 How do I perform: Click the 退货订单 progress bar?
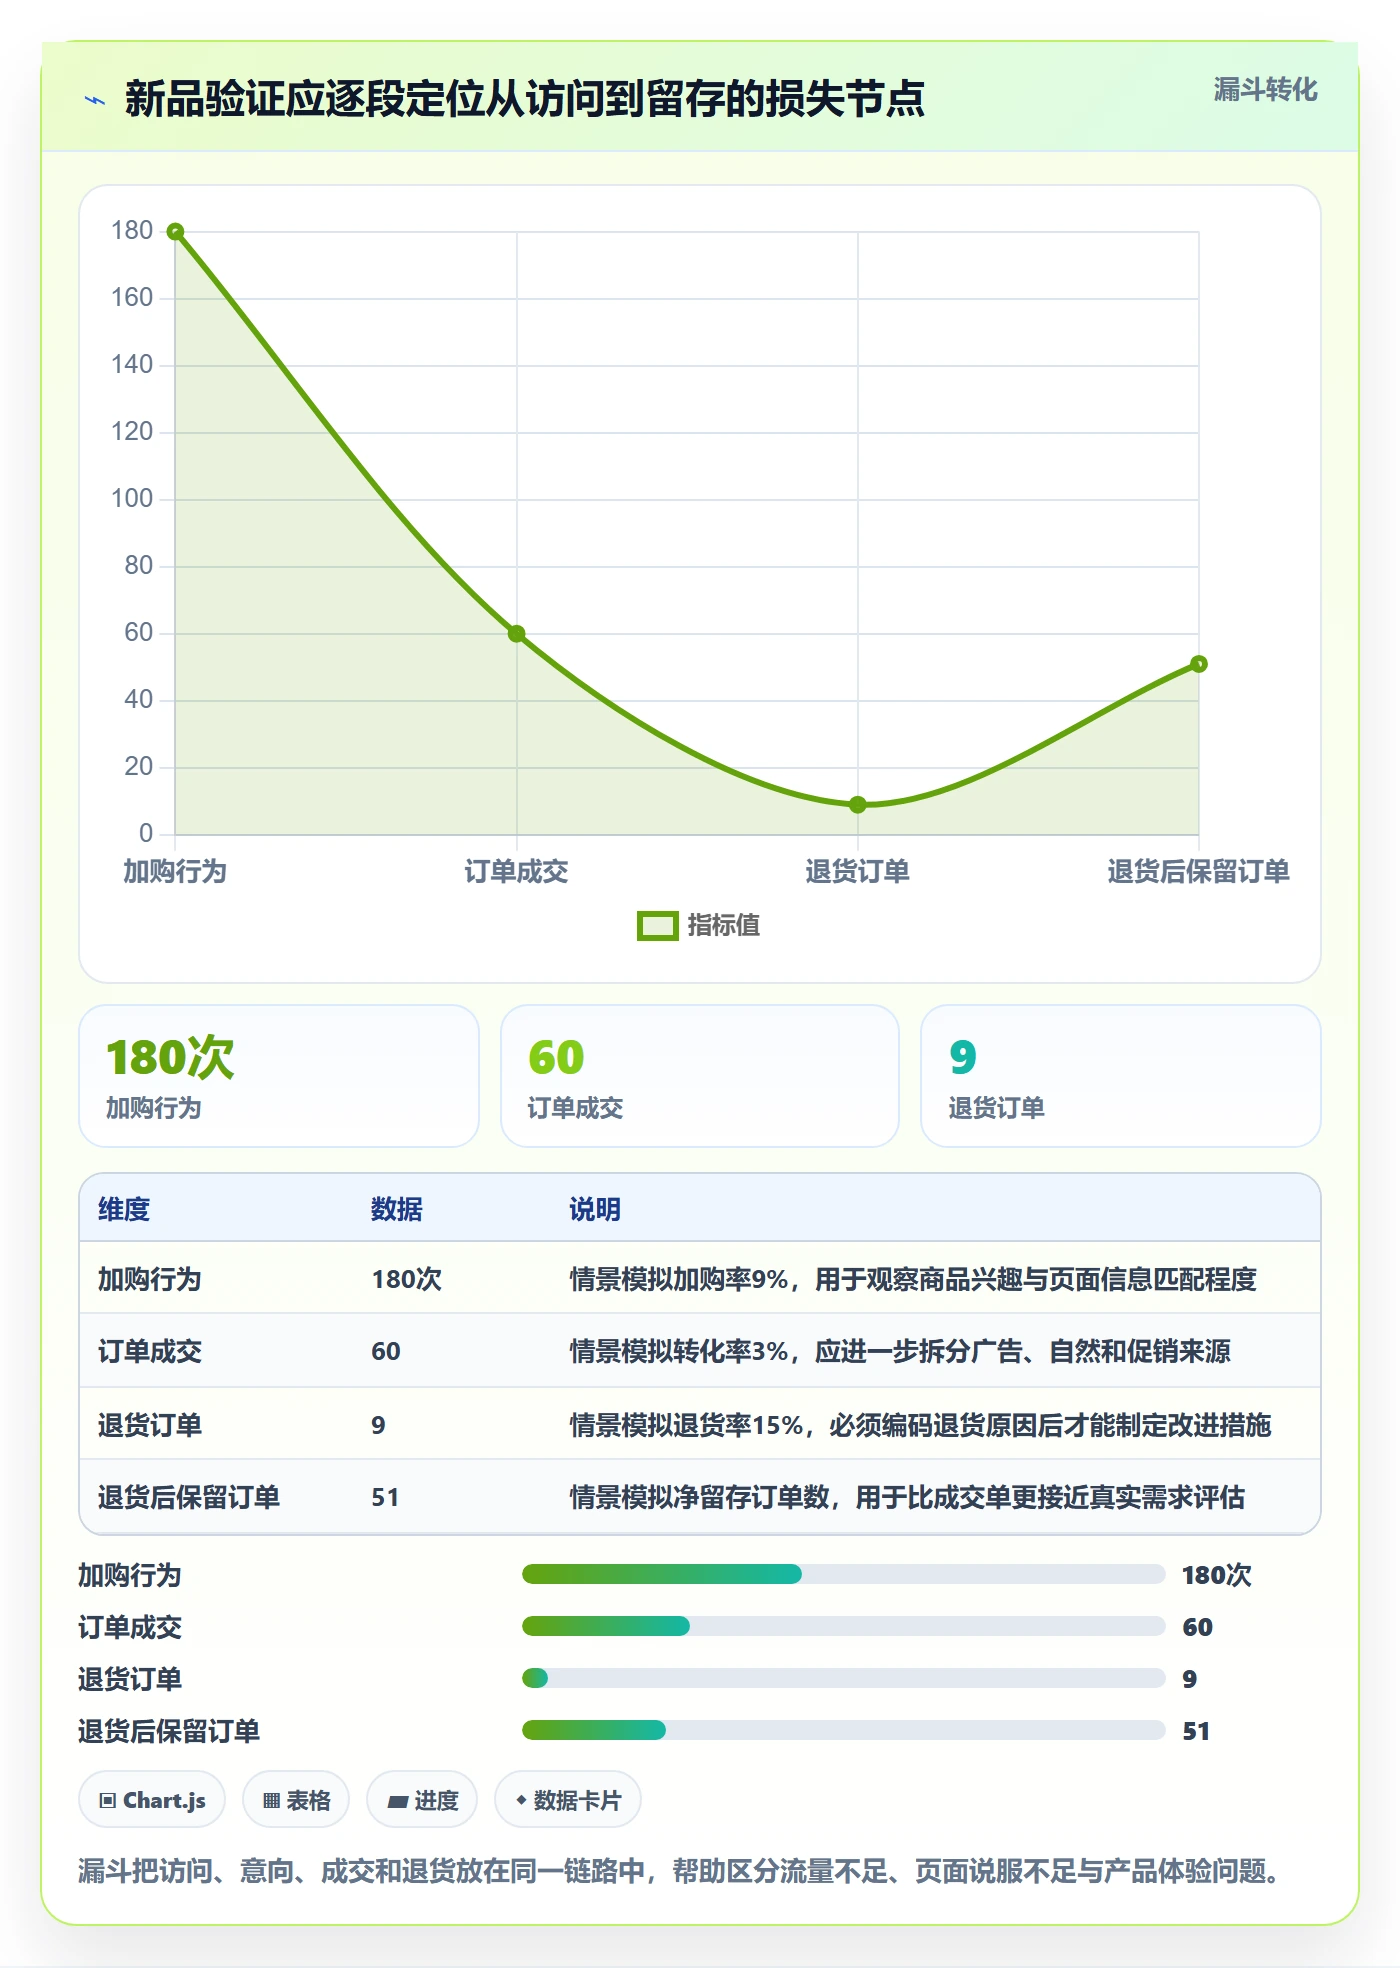[x=843, y=1679]
